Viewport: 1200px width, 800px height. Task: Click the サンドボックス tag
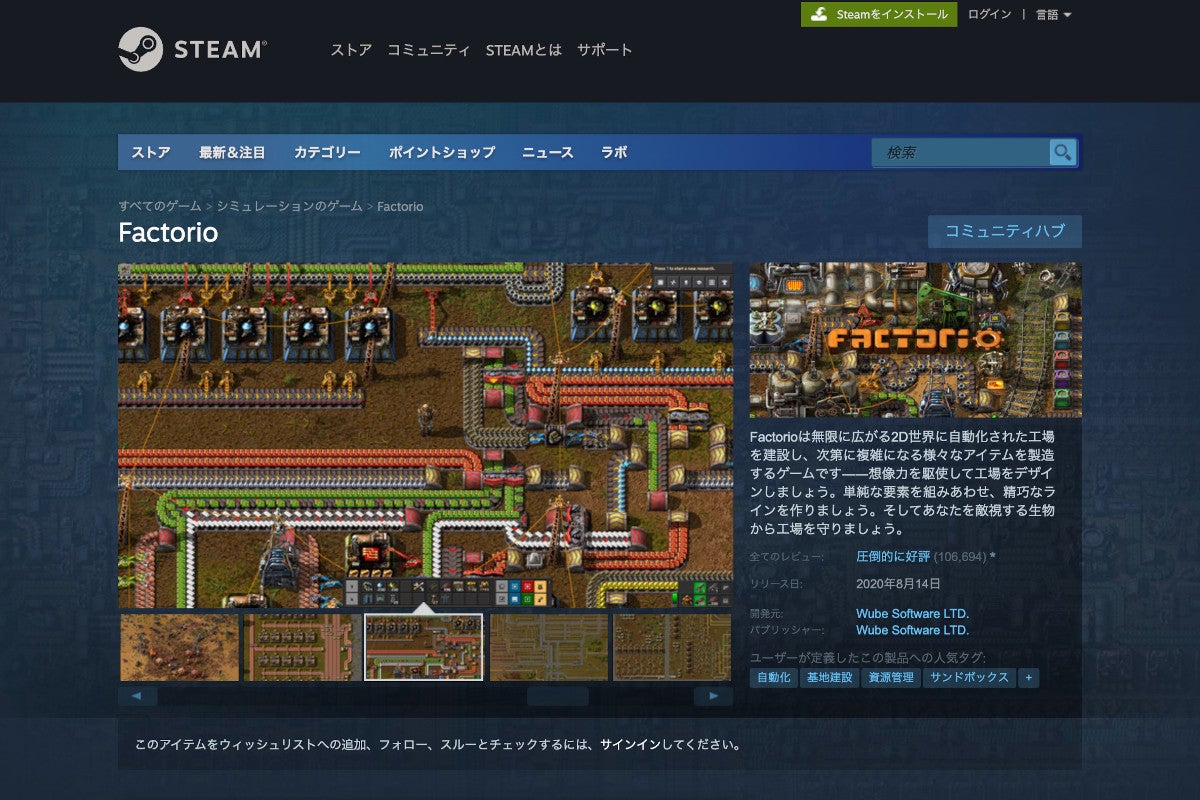click(x=969, y=678)
